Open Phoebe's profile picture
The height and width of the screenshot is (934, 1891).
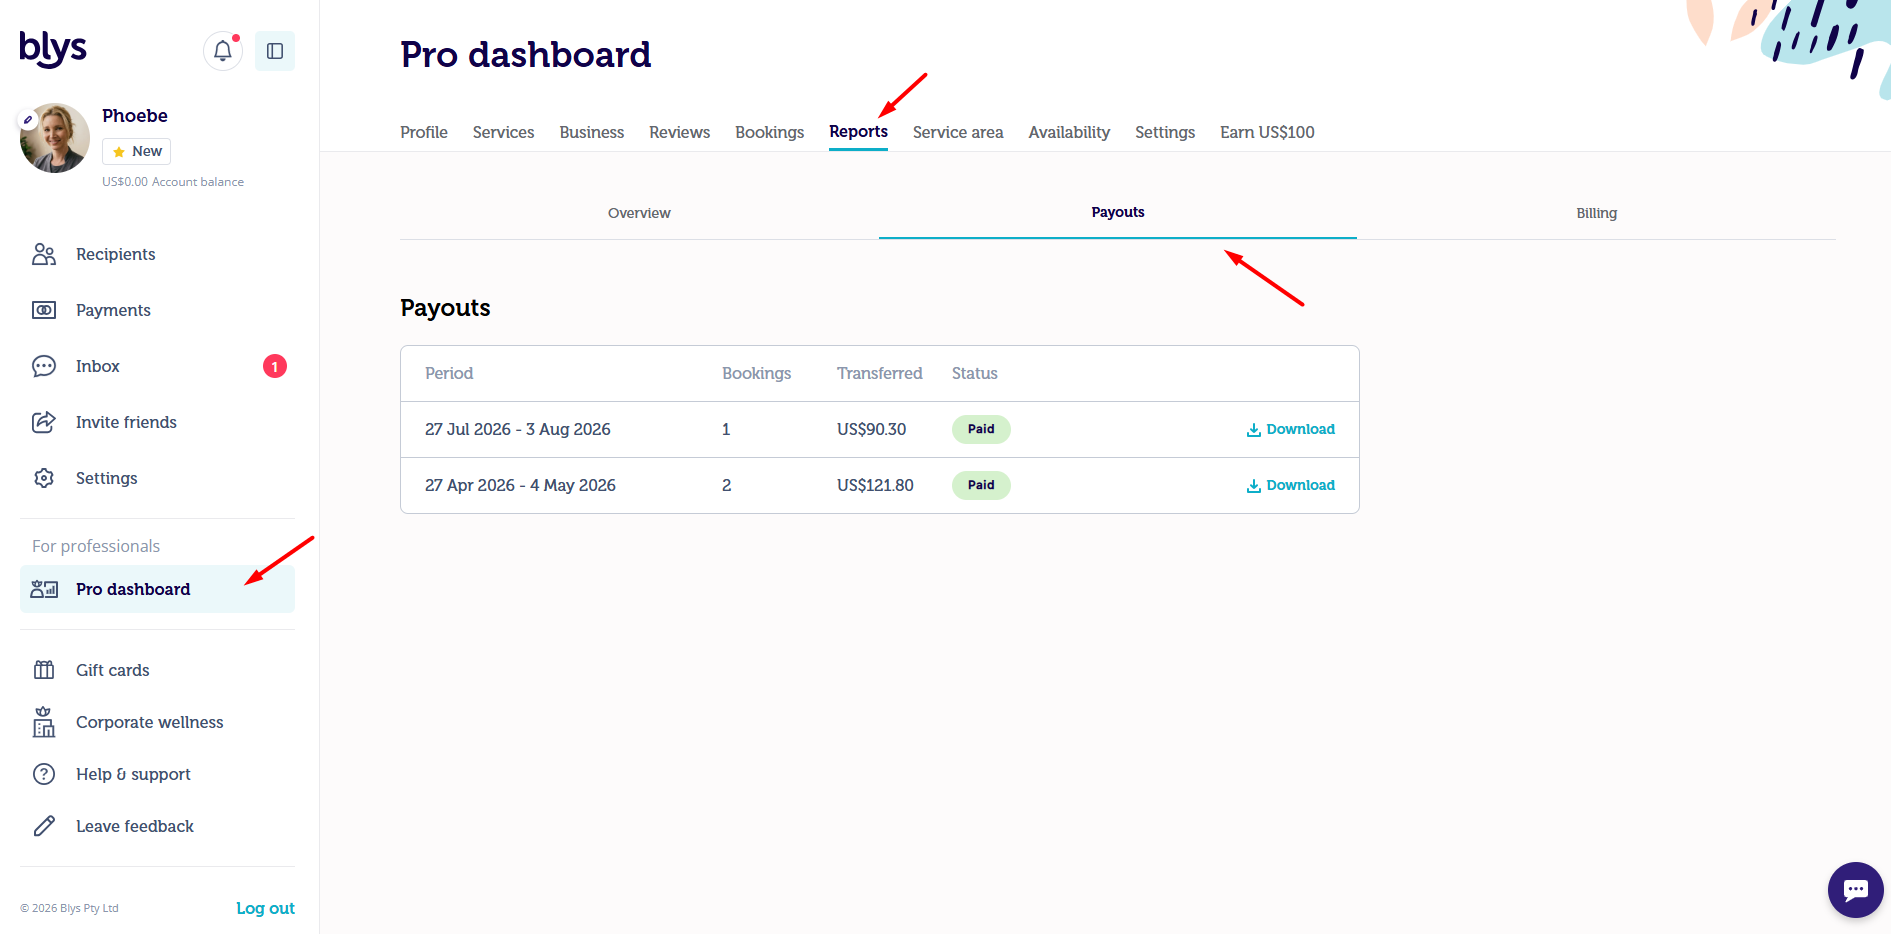pos(55,138)
